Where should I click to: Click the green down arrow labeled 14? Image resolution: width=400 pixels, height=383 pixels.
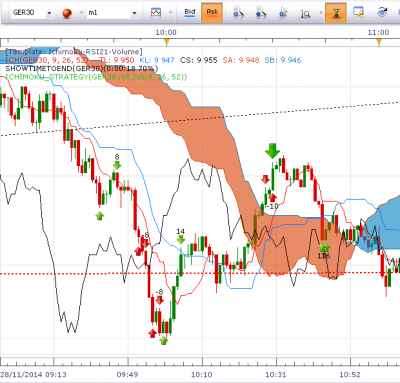[x=181, y=239]
